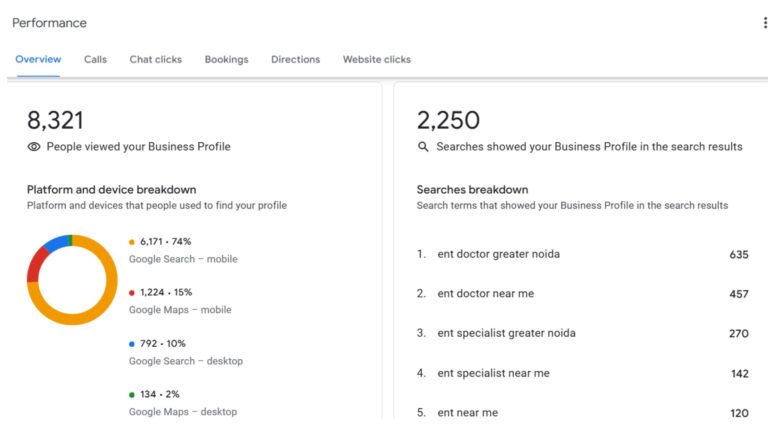Click the 8,321 profile views number
This screenshot has height=432, width=768.
[55, 121]
